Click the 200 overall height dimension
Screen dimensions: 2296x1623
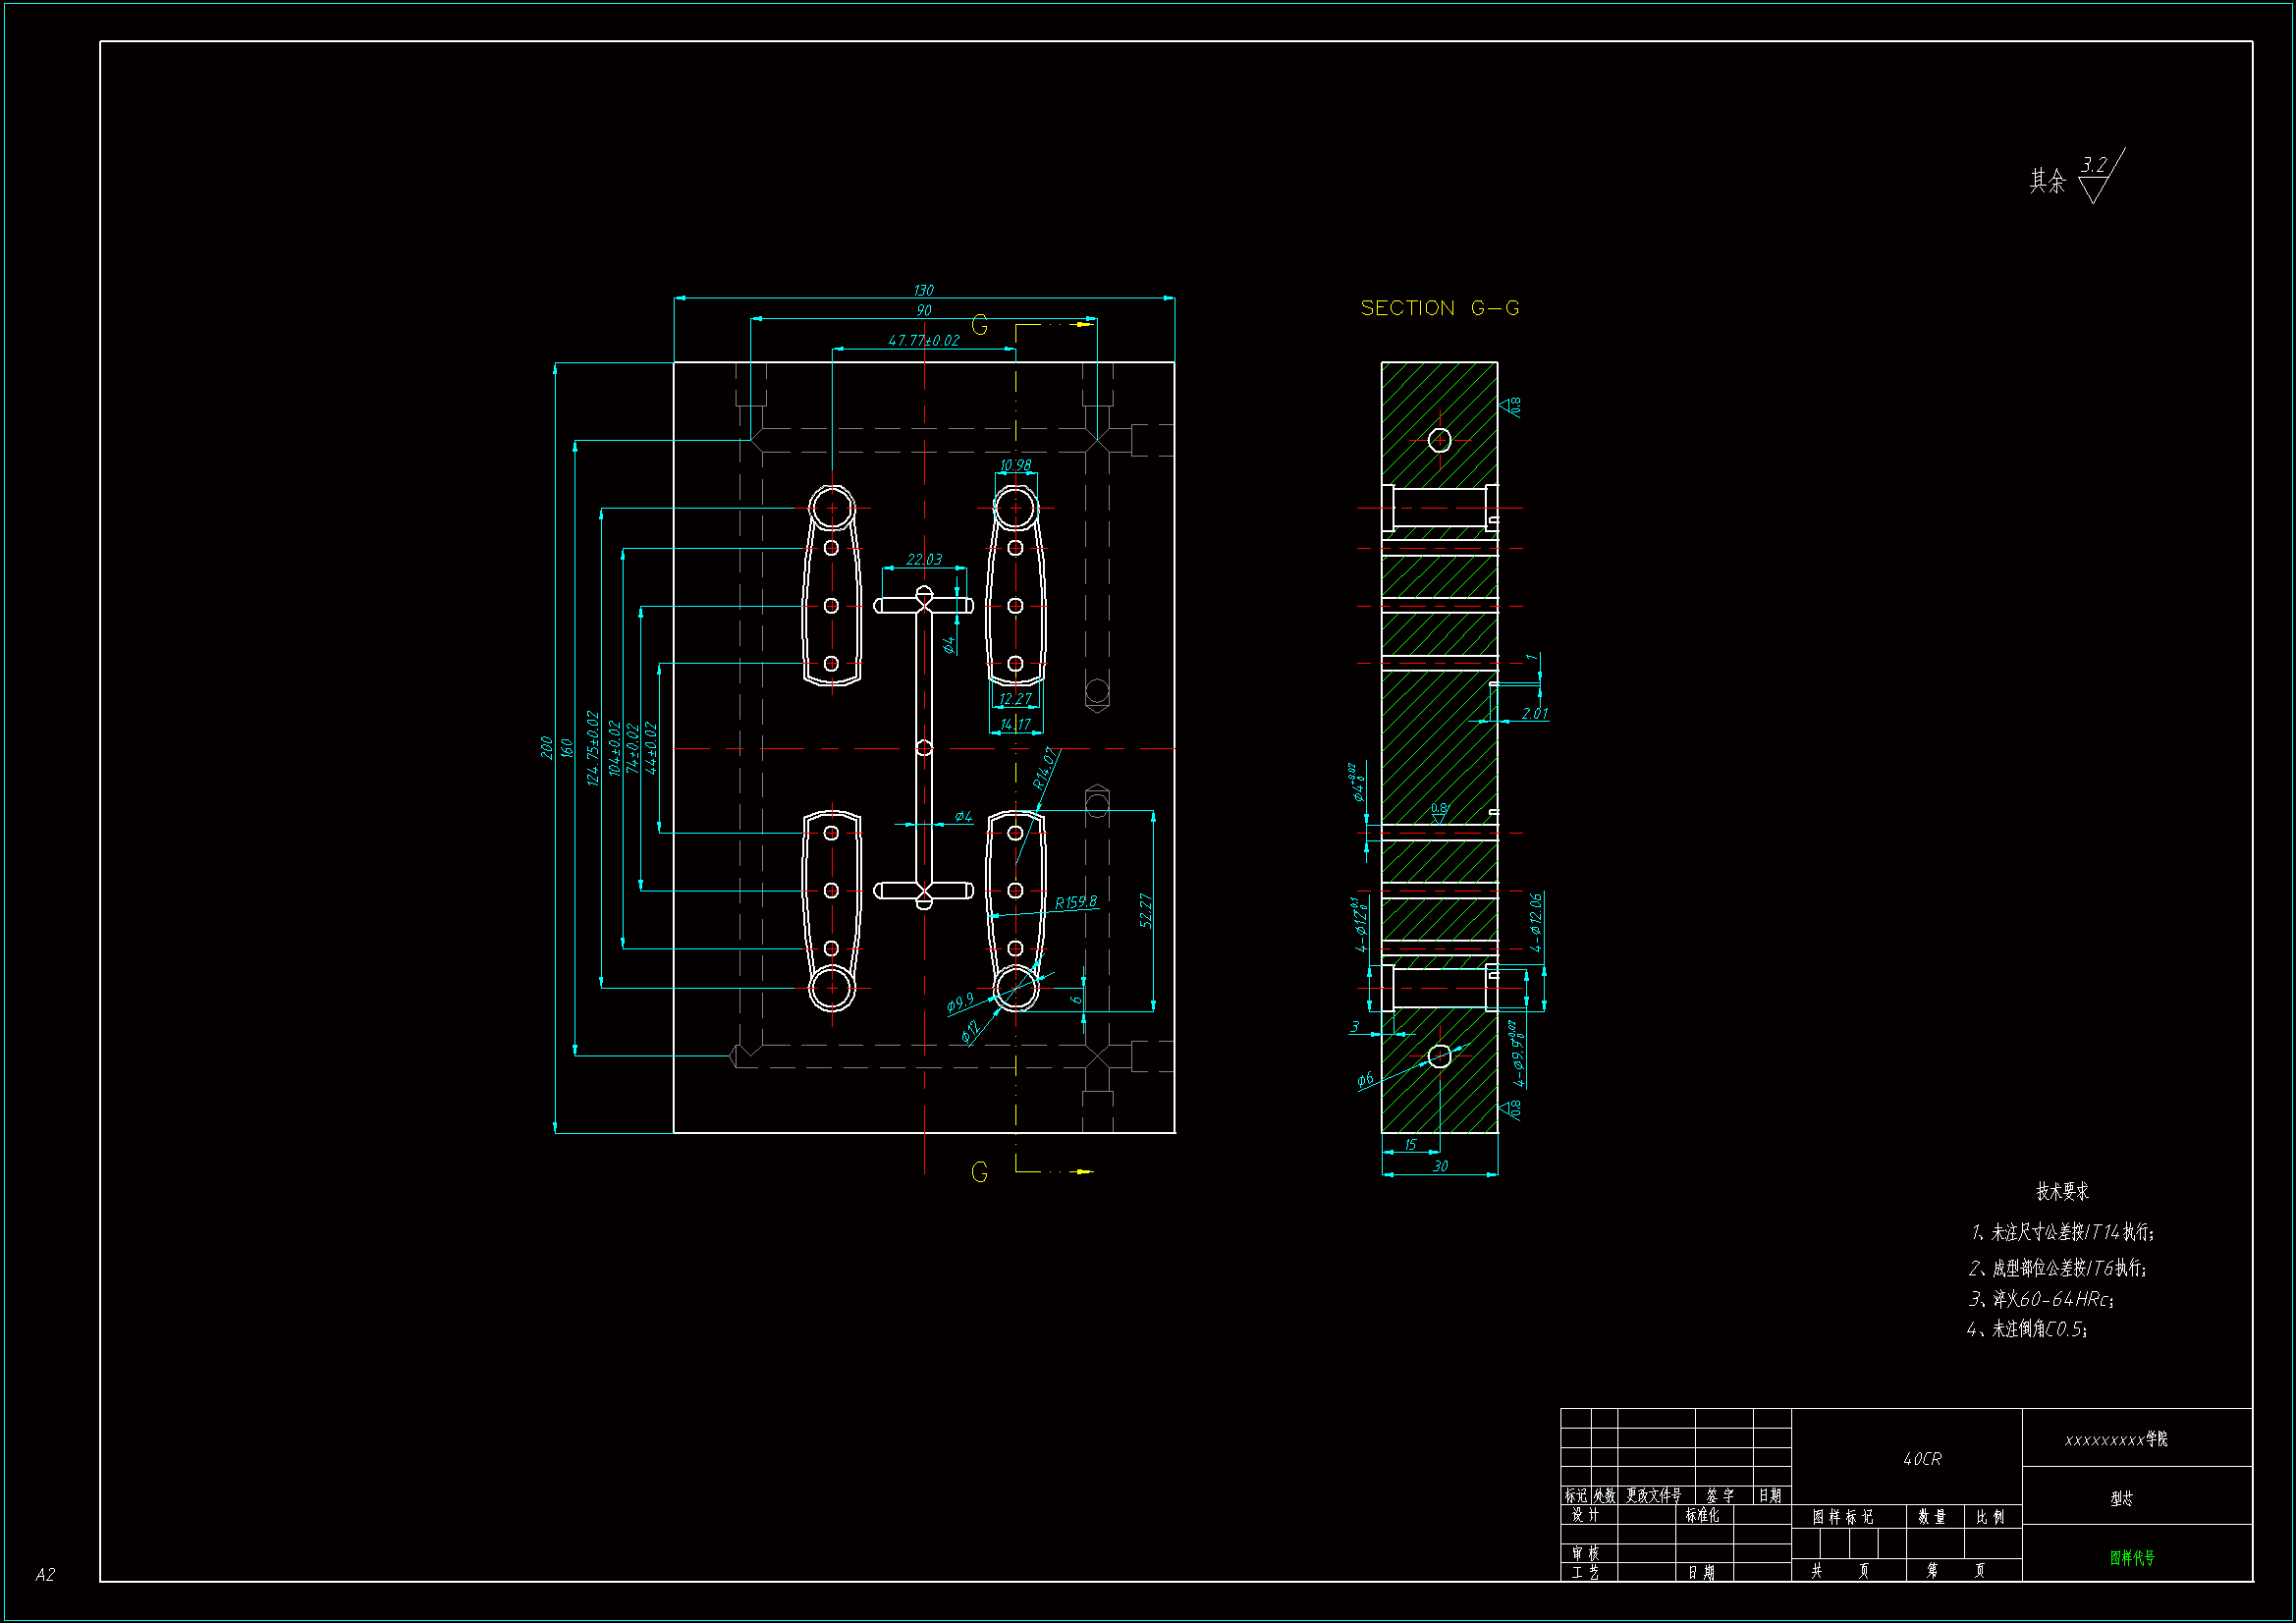click(x=546, y=747)
